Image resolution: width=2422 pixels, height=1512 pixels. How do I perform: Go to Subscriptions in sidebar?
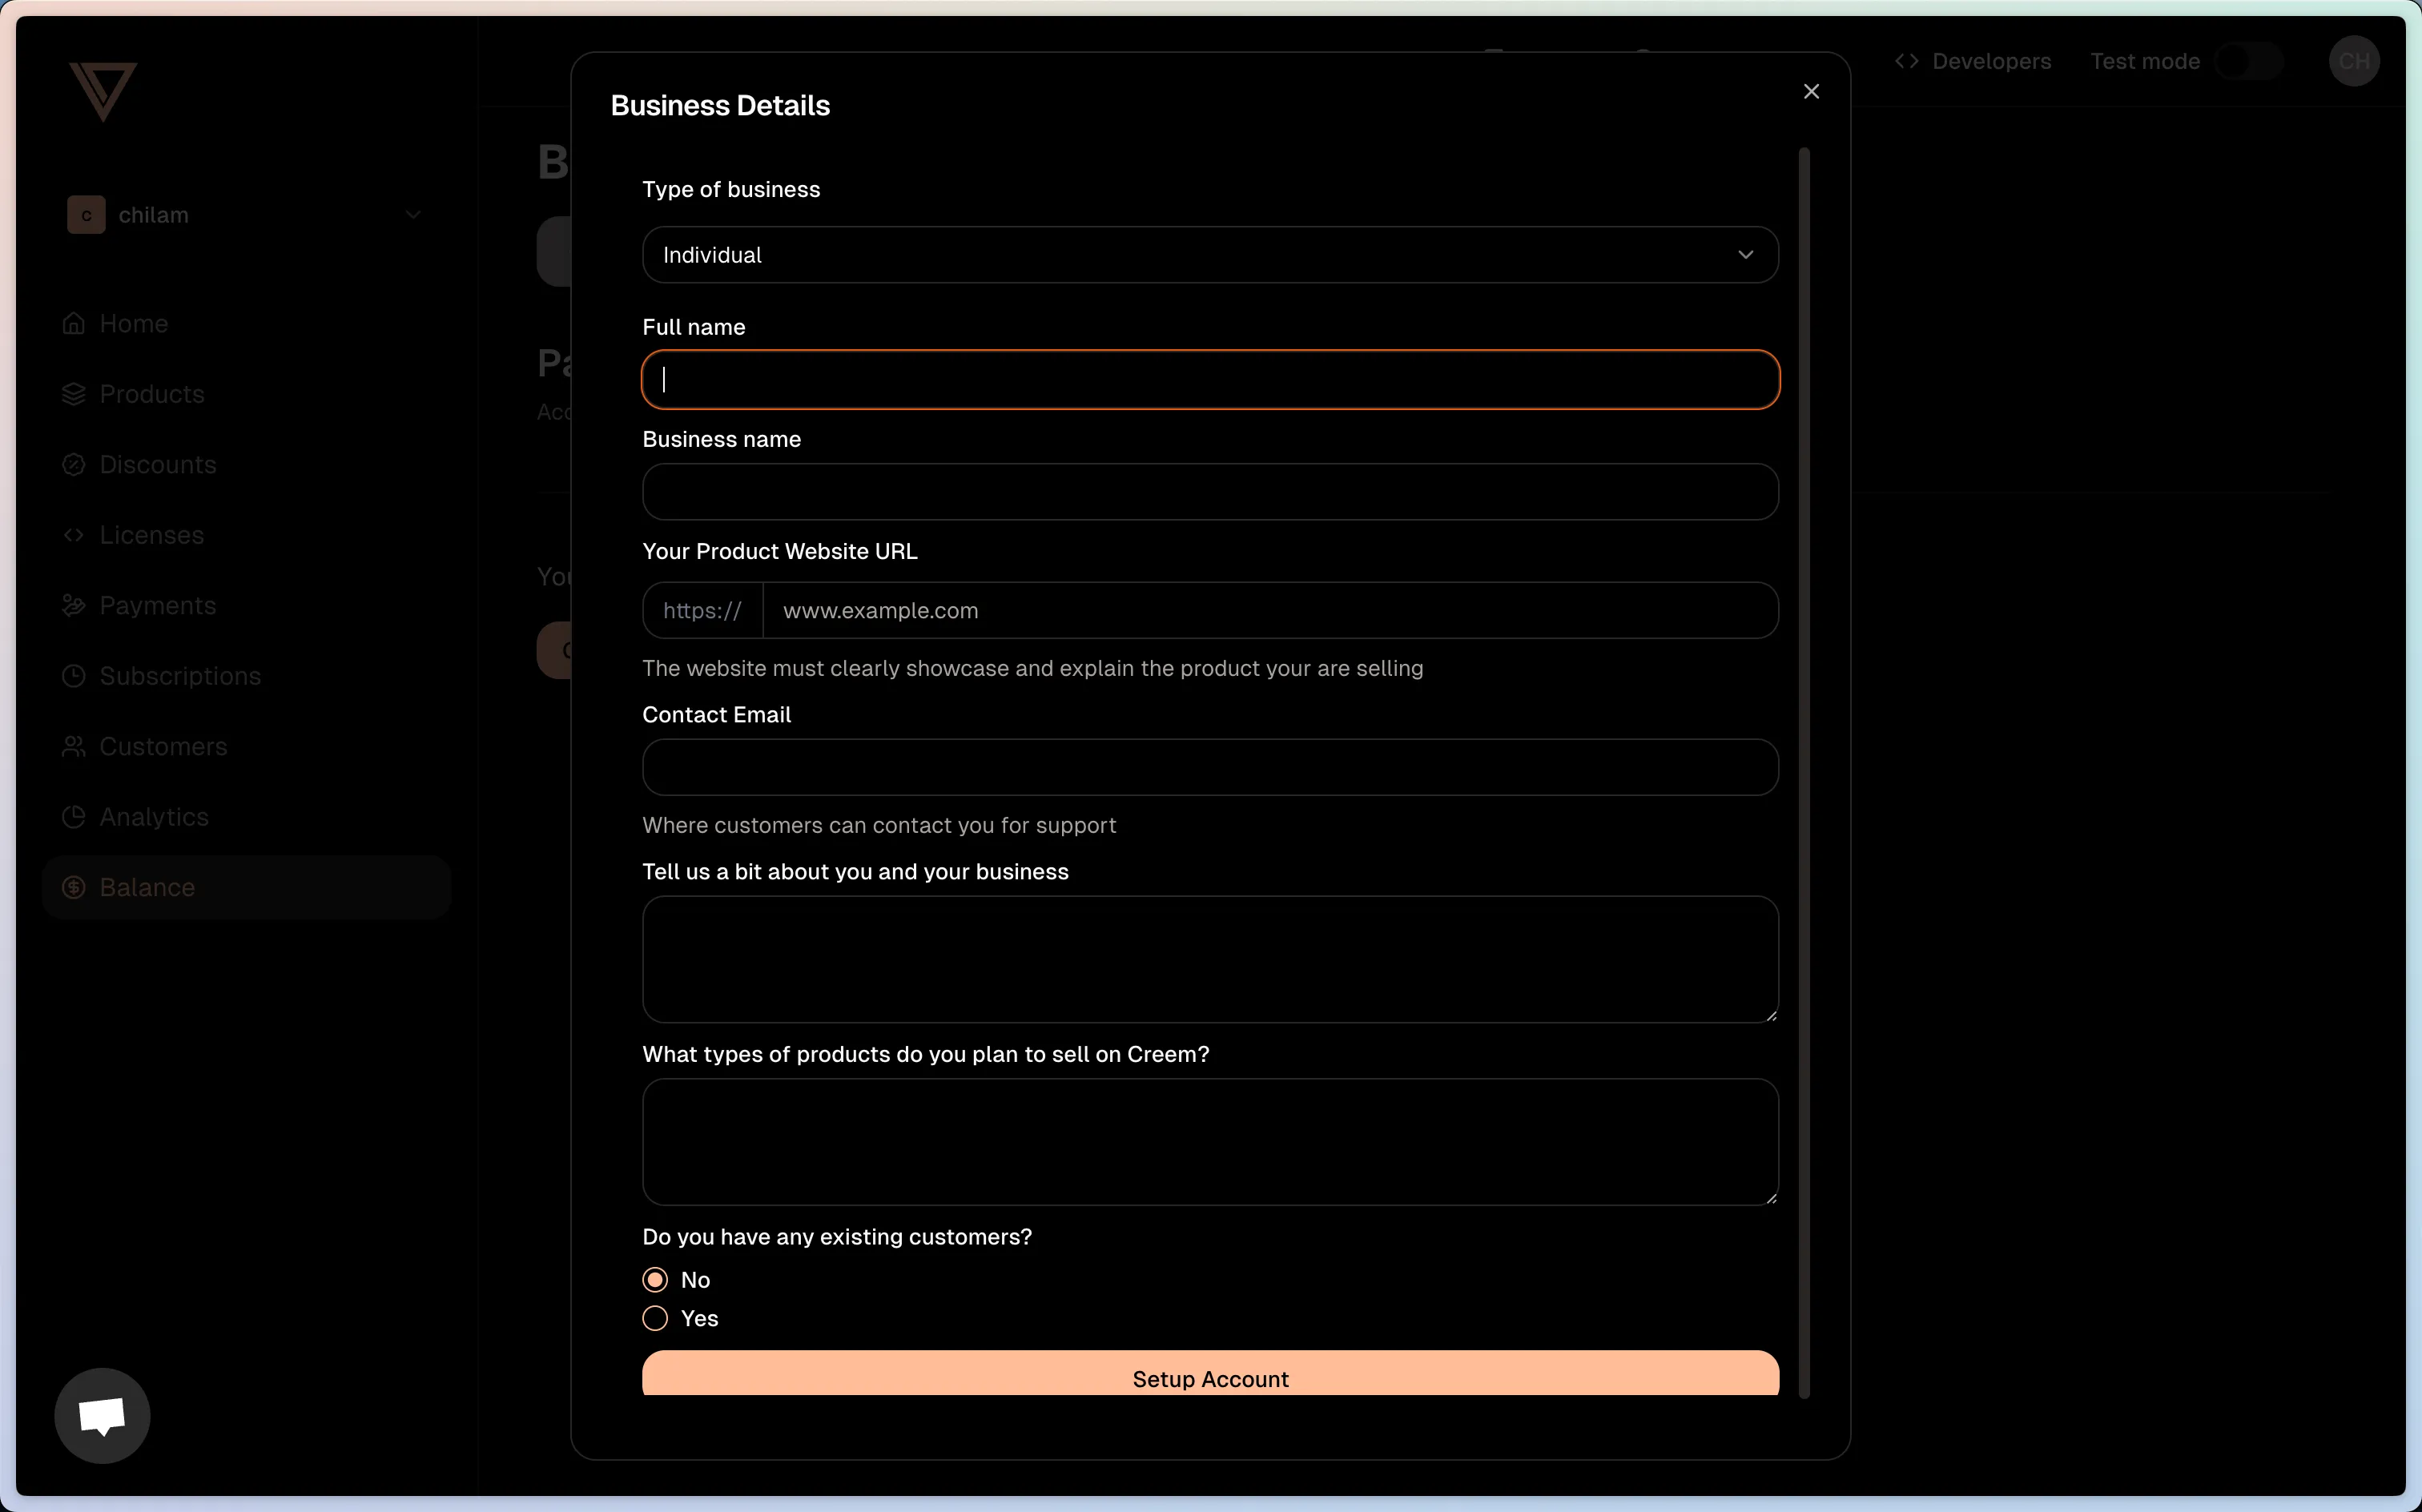[x=180, y=676]
